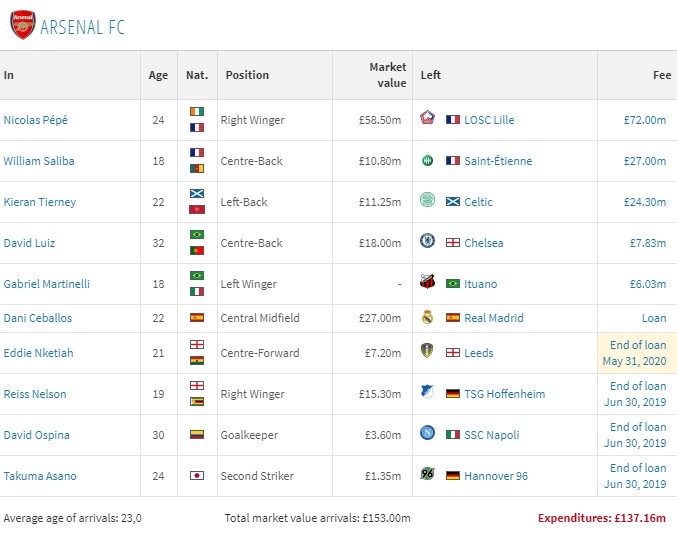
Task: Sort by the Market value column header
Action: click(387, 75)
